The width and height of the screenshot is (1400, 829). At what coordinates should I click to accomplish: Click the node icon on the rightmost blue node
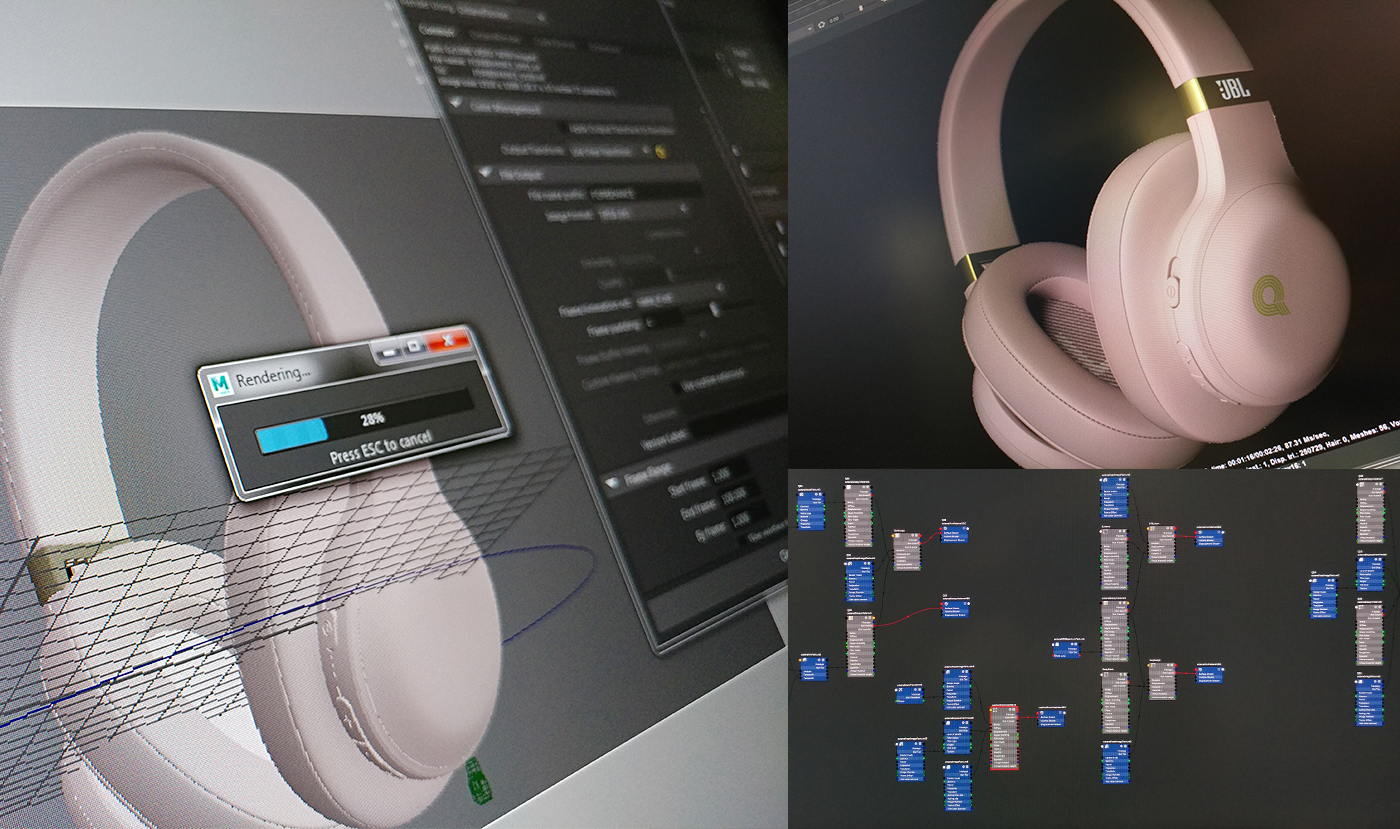tap(1360, 682)
